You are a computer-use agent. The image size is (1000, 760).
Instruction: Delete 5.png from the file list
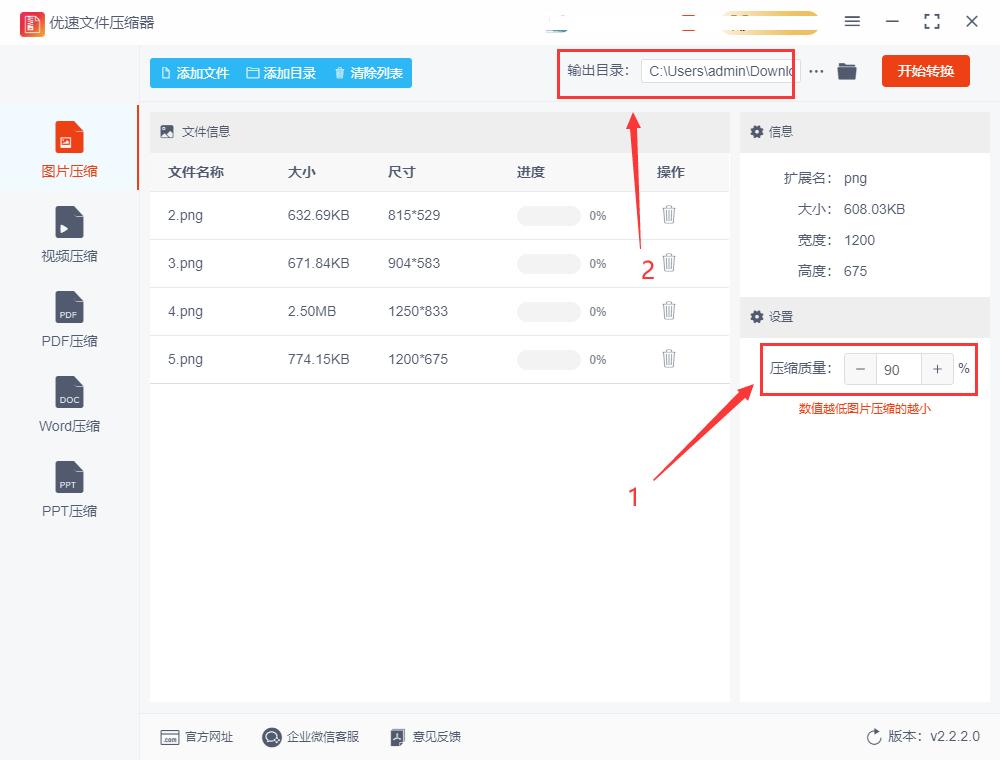(x=668, y=359)
